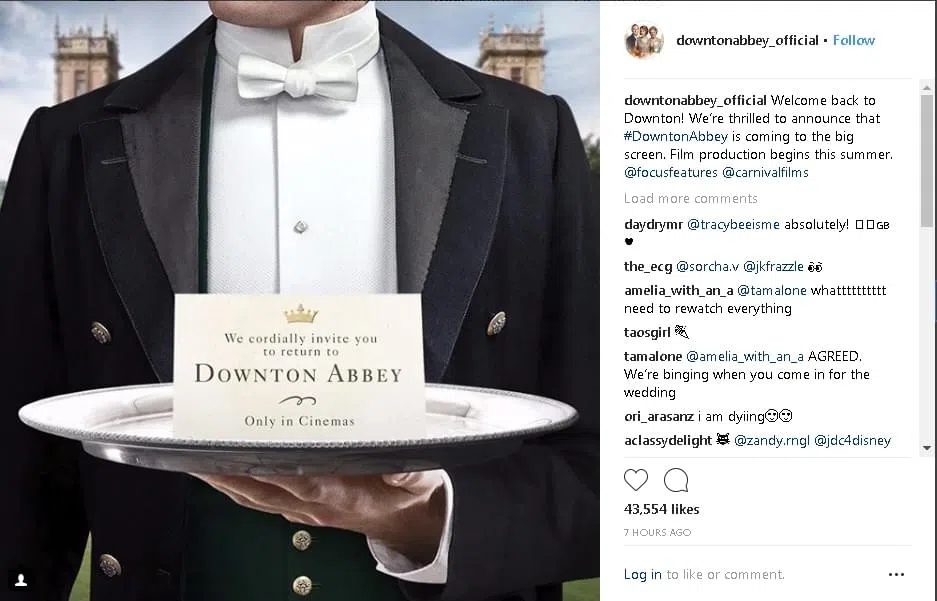Screen dimensions: 937x601
Task: Open @tracybeeisme mention link
Action: (x=733, y=225)
